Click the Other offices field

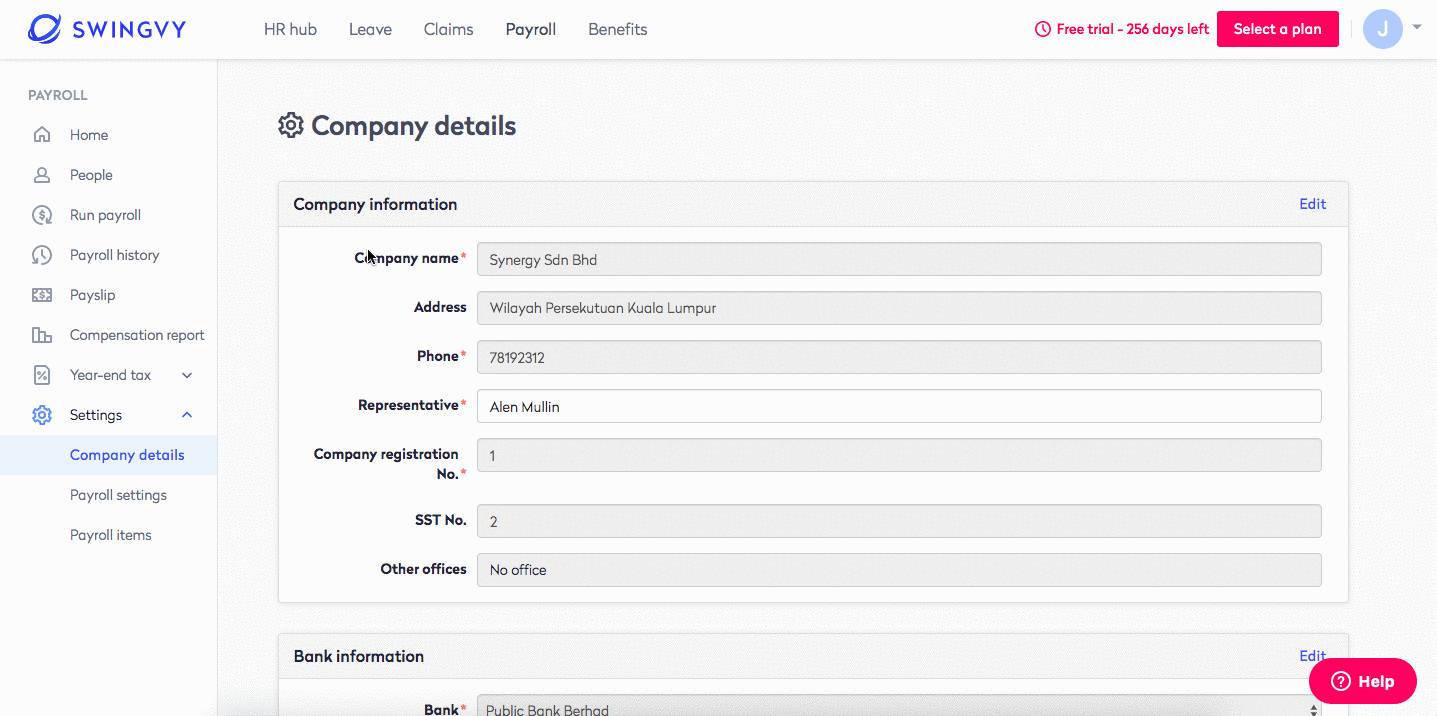click(x=899, y=570)
